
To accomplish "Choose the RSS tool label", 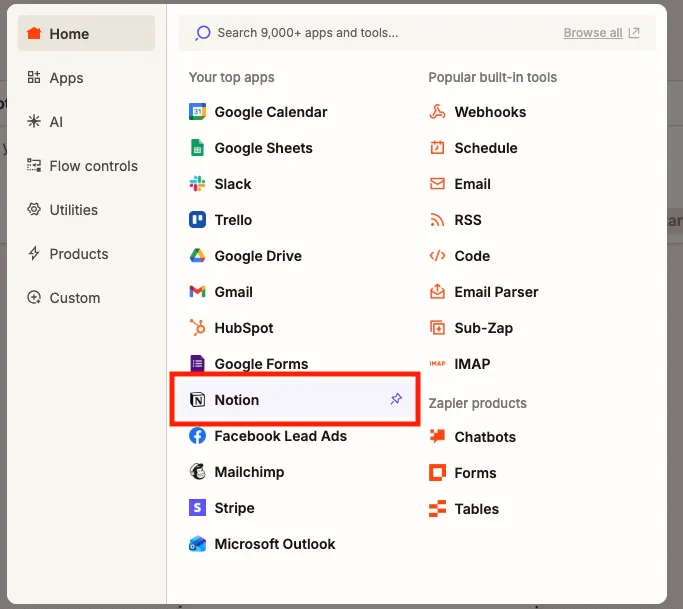I will [468, 220].
